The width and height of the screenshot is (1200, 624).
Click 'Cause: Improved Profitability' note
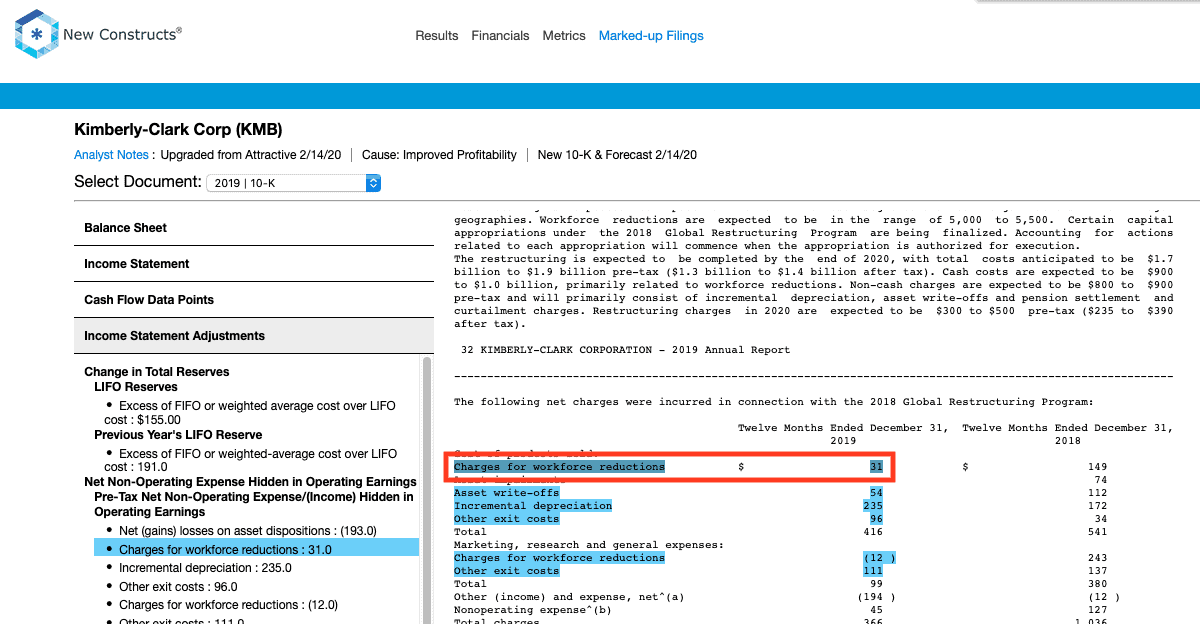pyautogui.click(x=439, y=155)
